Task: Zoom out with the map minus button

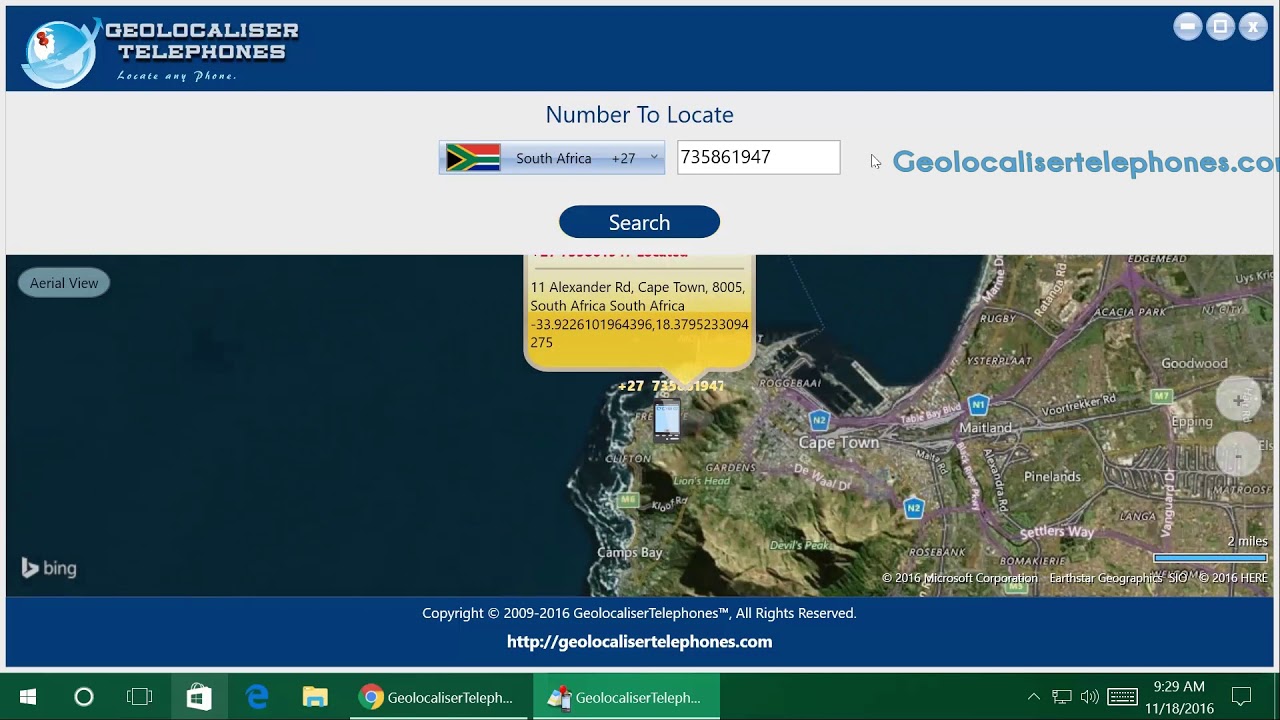Action: (1239, 454)
